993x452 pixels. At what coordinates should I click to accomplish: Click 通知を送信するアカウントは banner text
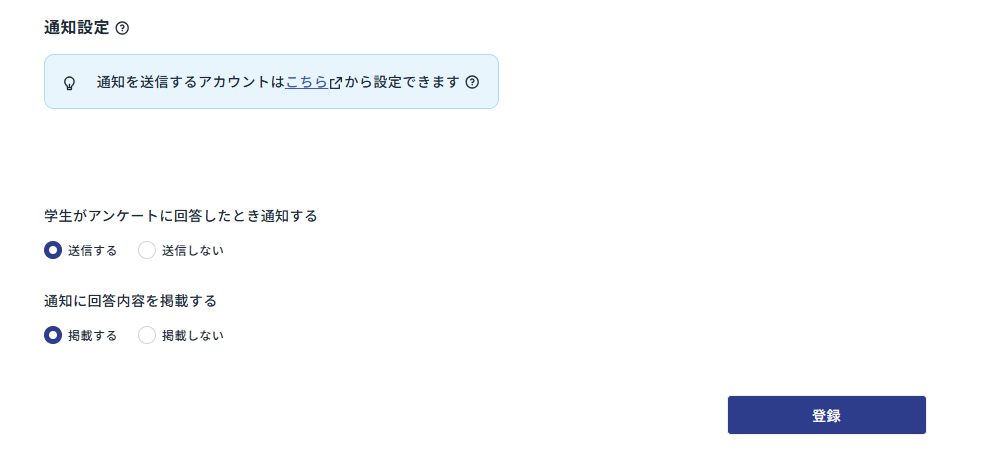tap(191, 82)
